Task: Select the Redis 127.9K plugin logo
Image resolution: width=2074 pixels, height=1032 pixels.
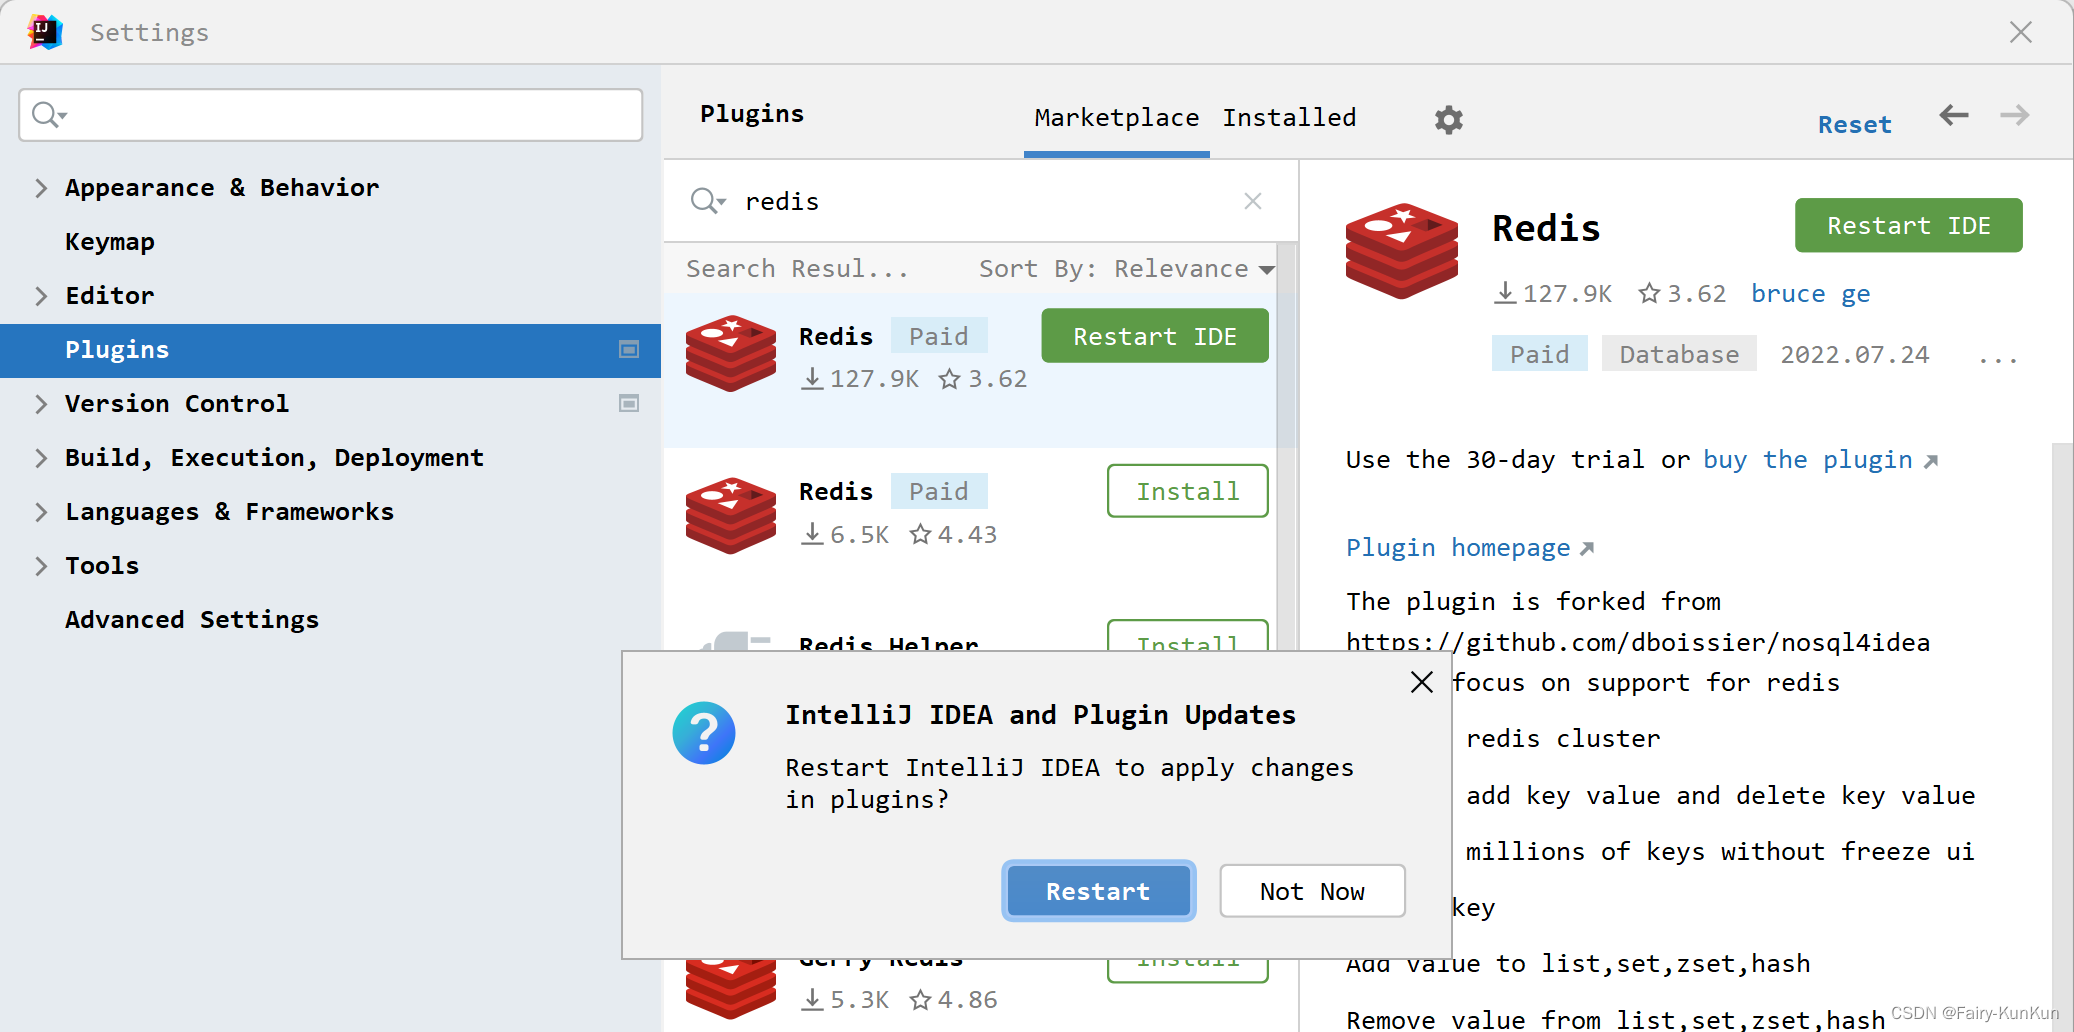Action: [731, 353]
